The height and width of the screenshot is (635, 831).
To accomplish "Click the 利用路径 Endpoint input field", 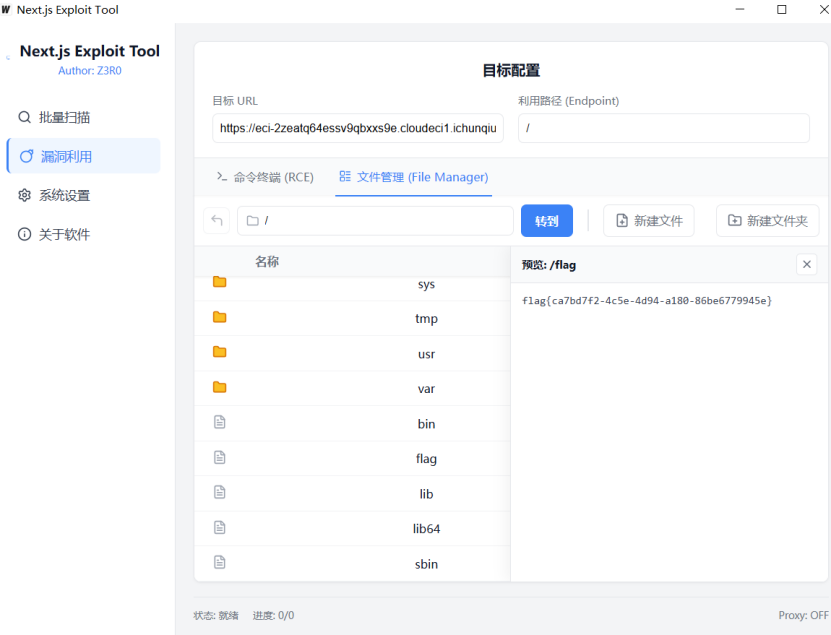I will coord(663,128).
